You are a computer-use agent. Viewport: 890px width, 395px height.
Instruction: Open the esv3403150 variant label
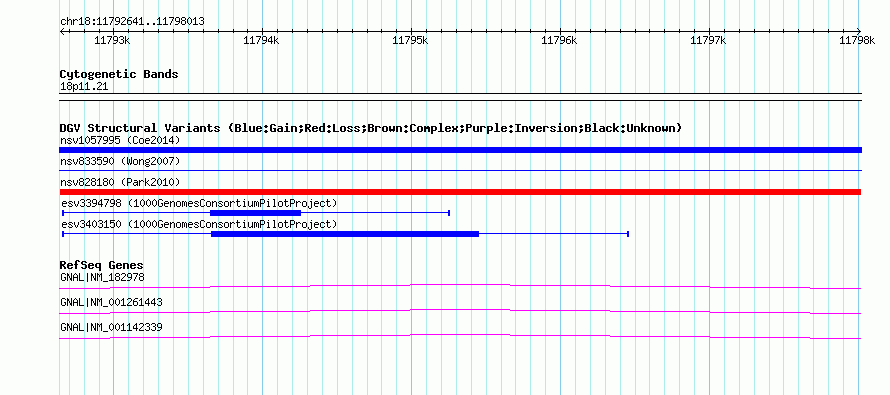click(x=199, y=224)
